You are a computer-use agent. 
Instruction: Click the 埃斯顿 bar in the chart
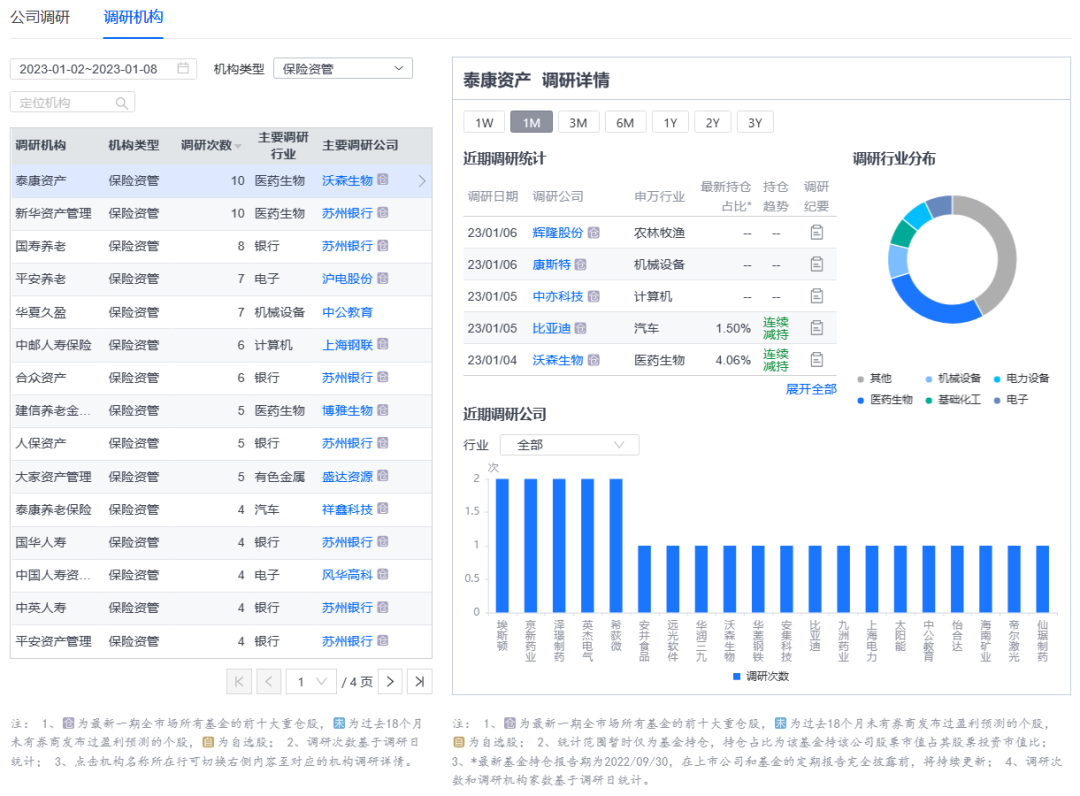[x=502, y=545]
